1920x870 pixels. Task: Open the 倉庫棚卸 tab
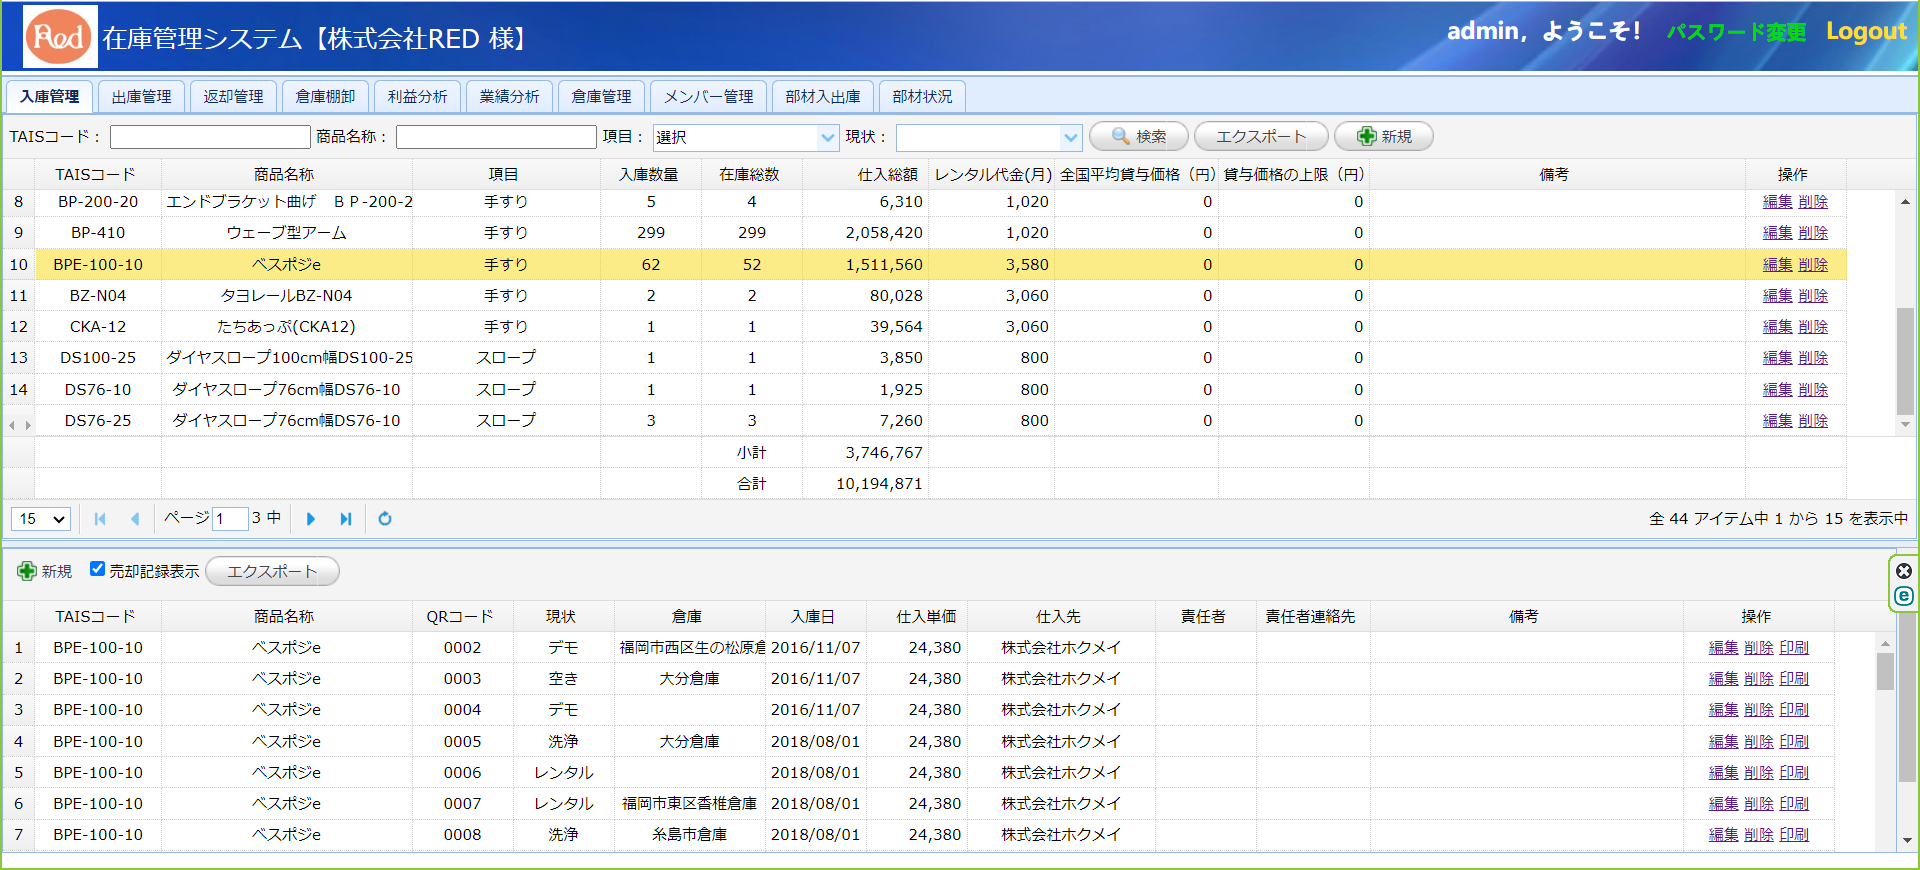click(326, 97)
